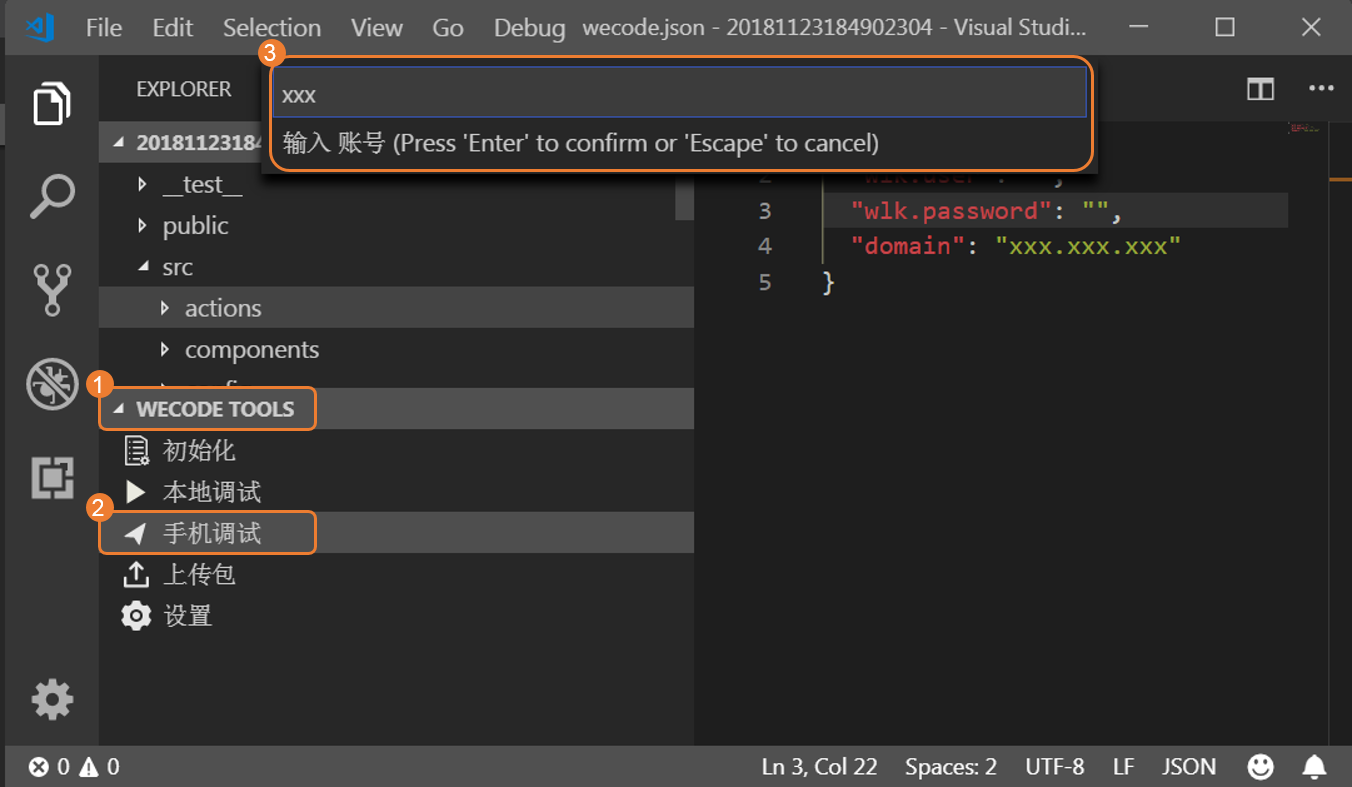Open the Debug menu
This screenshot has width=1352, height=787.
[529, 27]
